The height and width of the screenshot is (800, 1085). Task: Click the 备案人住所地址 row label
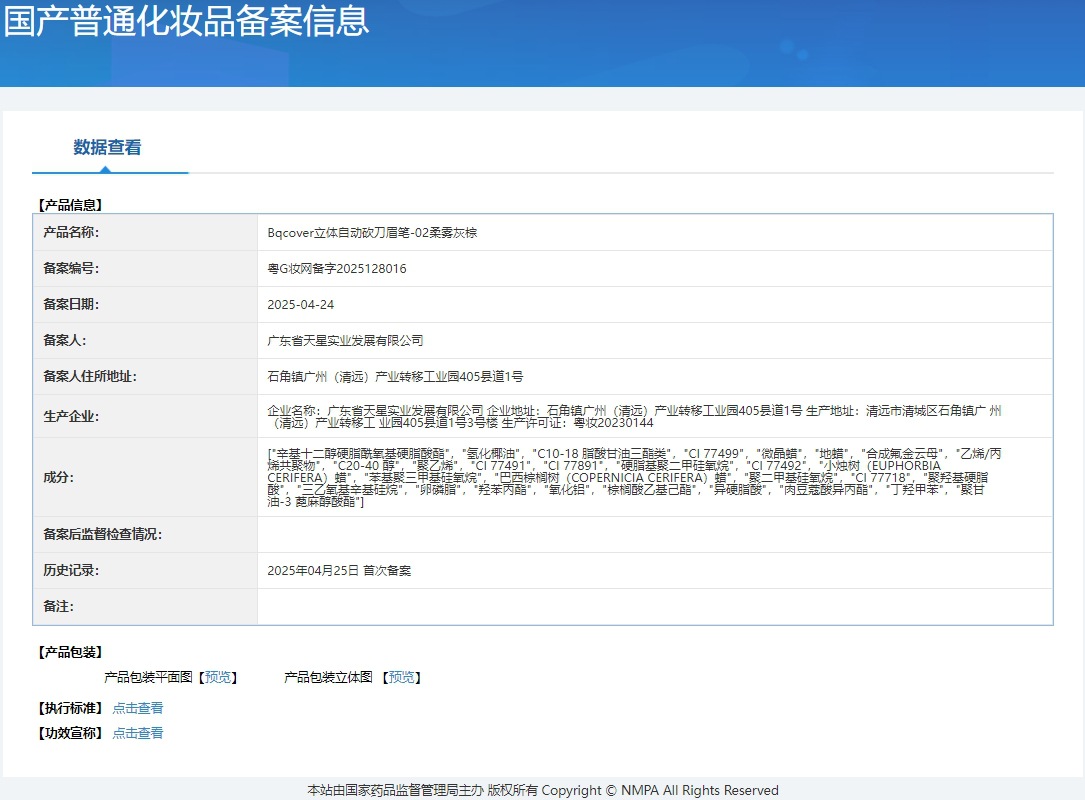tap(90, 376)
